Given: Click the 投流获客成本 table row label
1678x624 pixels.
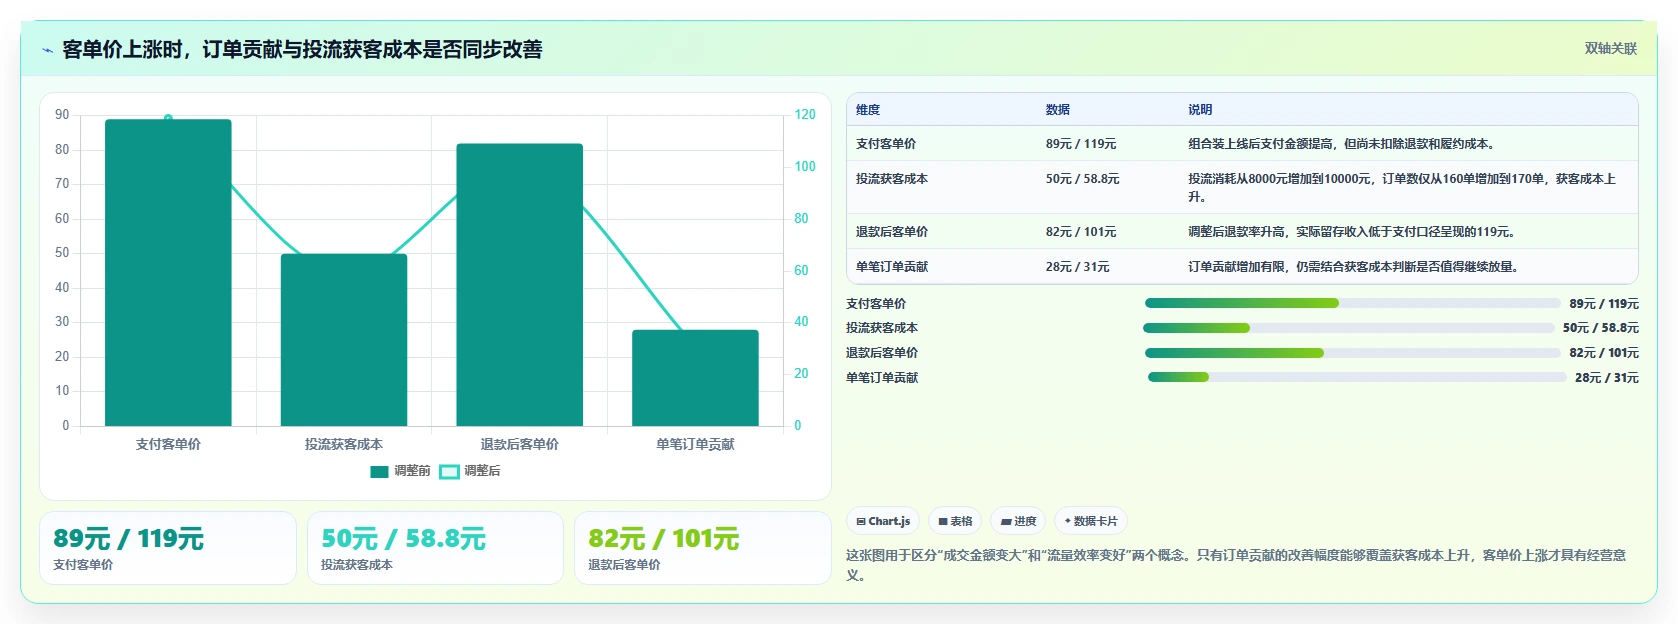Looking at the screenshot, I should pos(892,179).
